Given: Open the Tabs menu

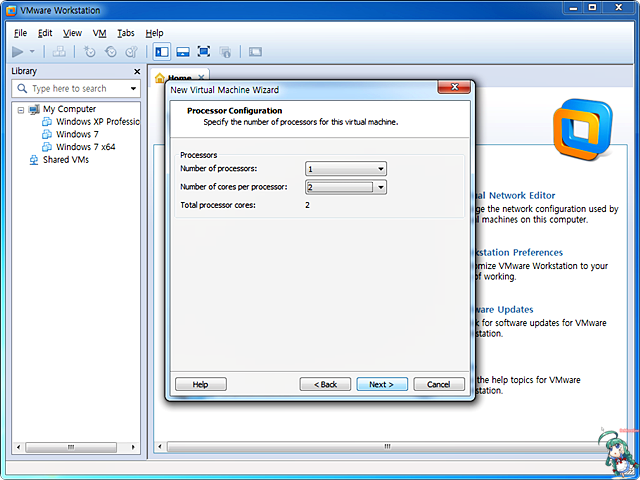Looking at the screenshot, I should (x=126, y=33).
